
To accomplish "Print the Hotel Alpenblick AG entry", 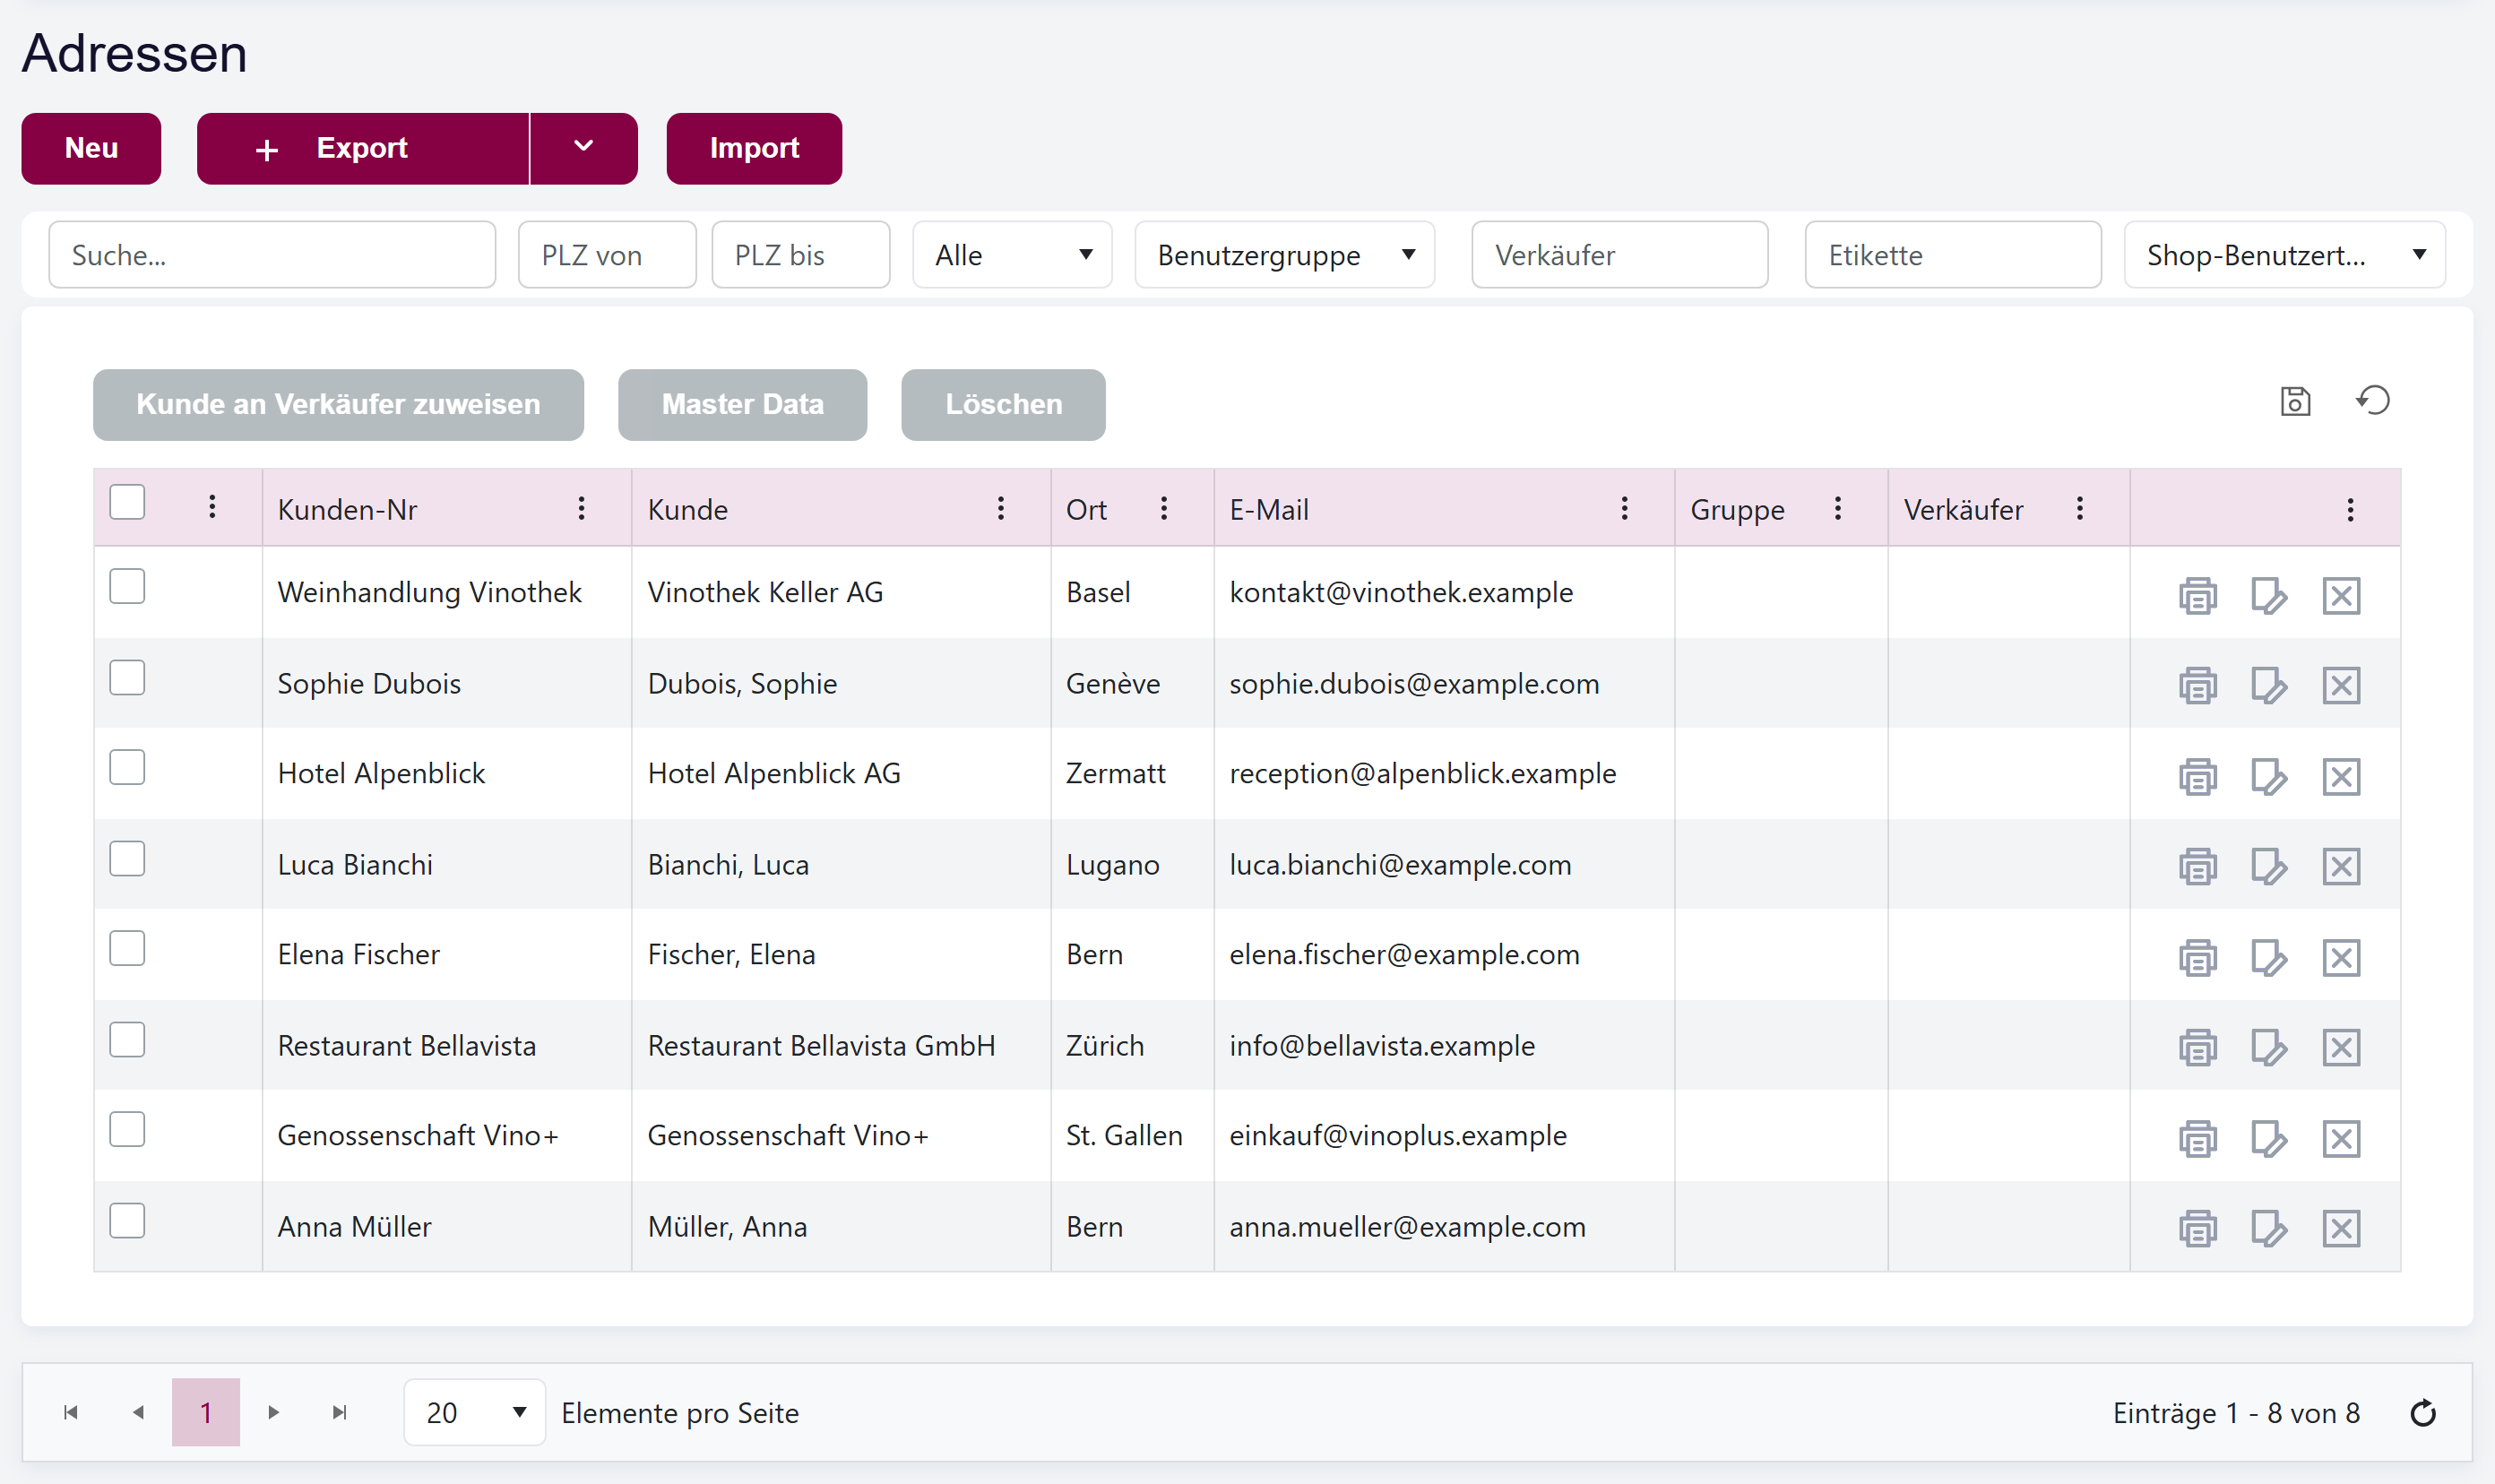I will click(2197, 777).
